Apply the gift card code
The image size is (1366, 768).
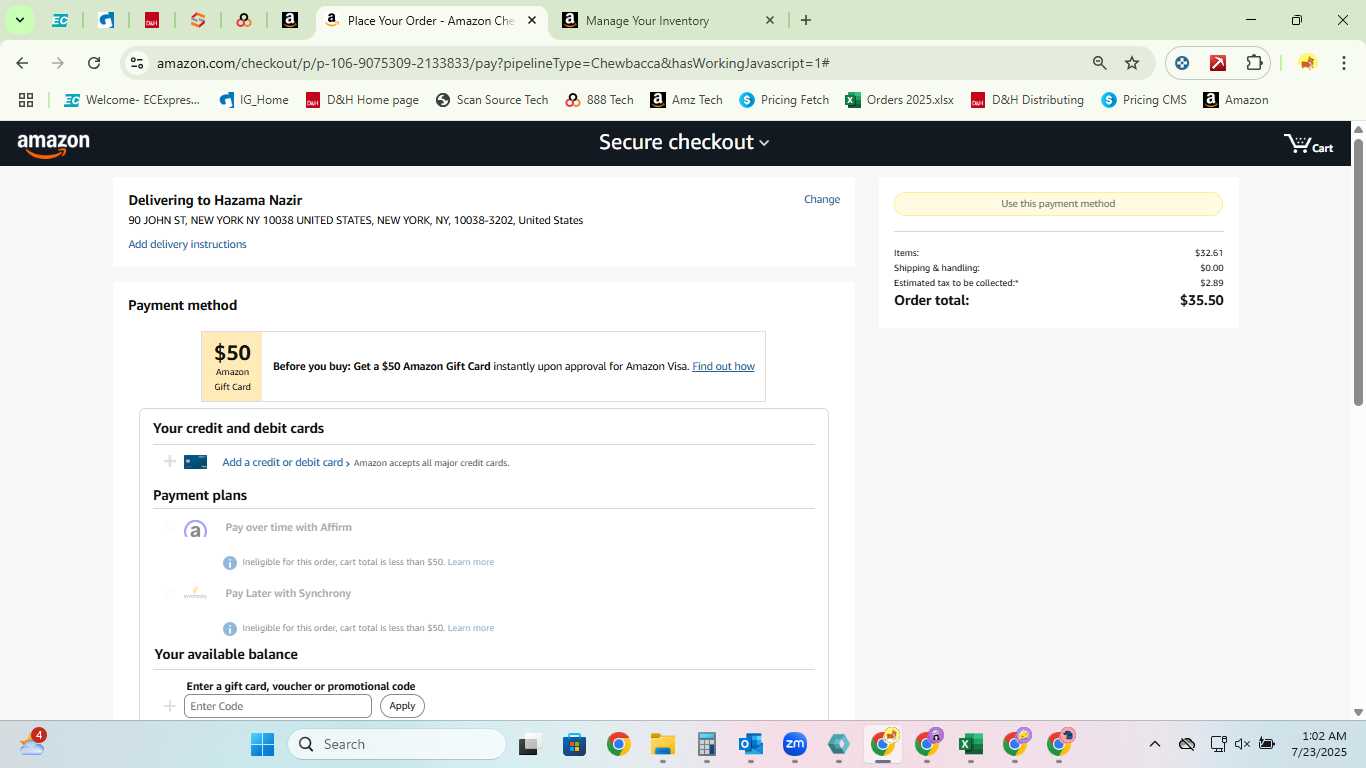point(402,706)
